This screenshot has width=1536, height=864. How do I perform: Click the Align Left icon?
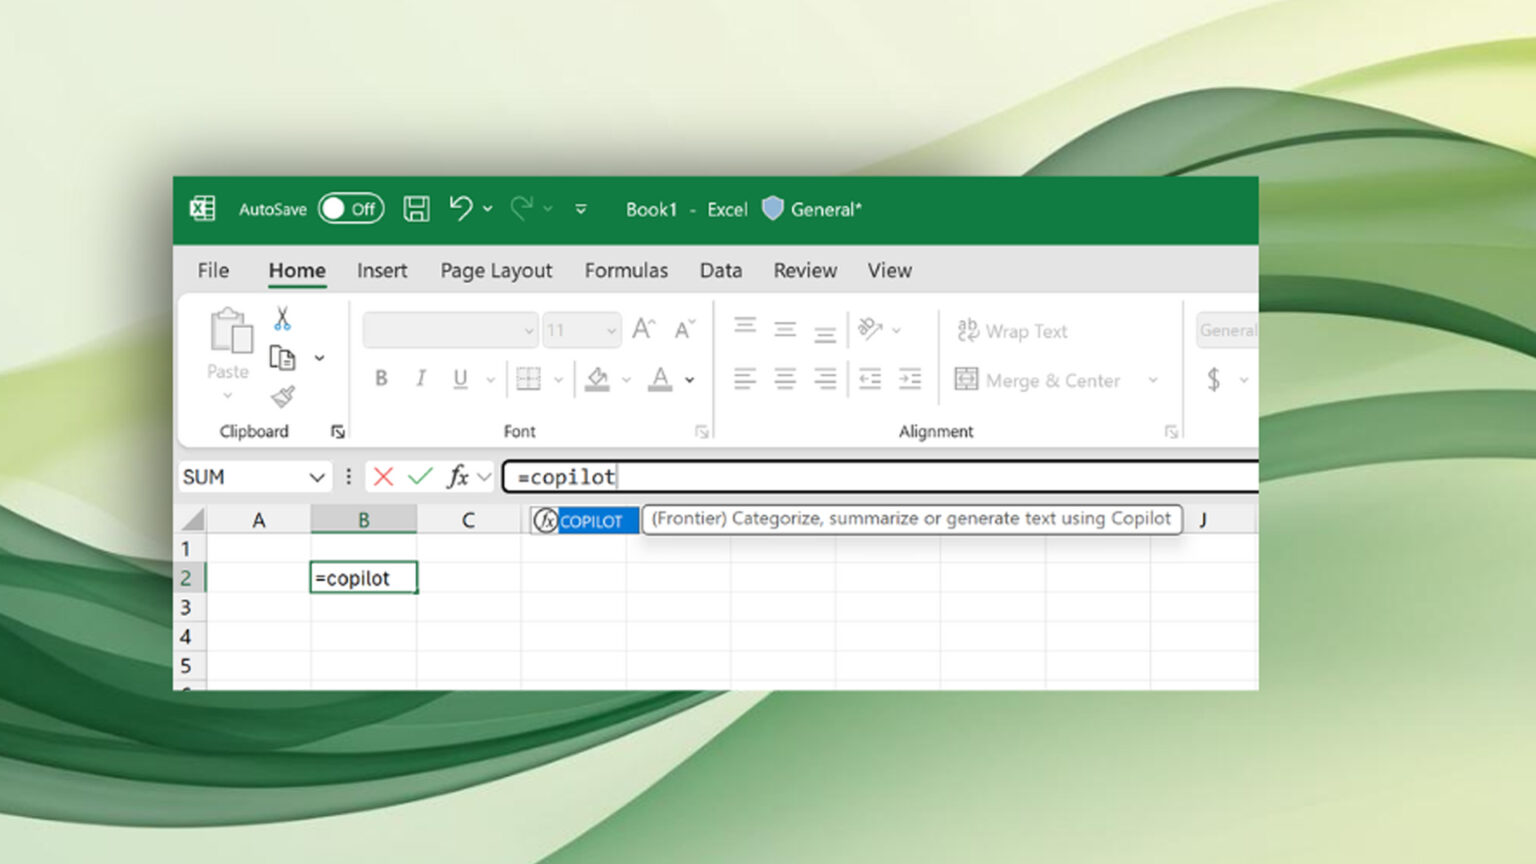(745, 378)
